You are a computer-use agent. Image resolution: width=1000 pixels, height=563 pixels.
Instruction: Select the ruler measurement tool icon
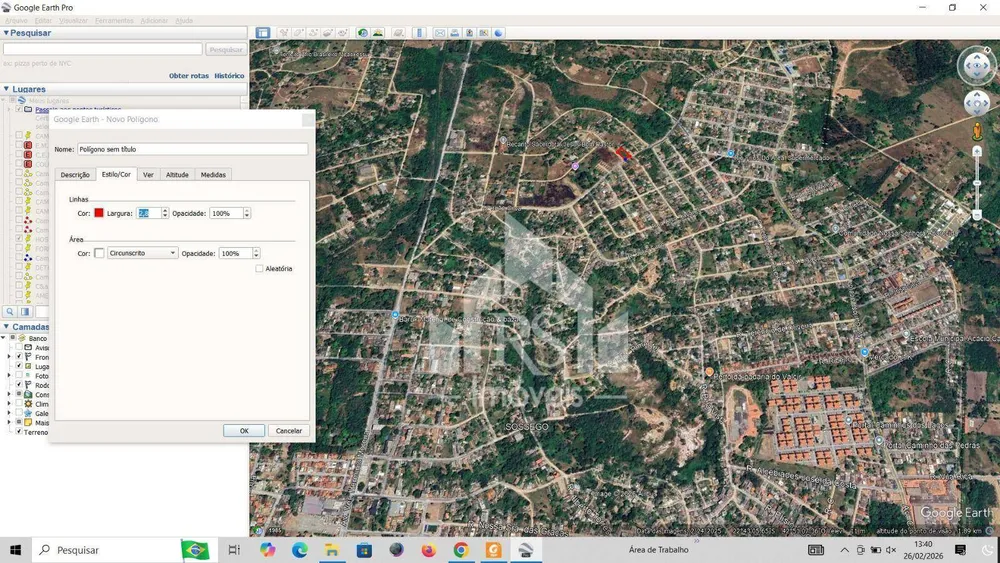pyautogui.click(x=419, y=33)
